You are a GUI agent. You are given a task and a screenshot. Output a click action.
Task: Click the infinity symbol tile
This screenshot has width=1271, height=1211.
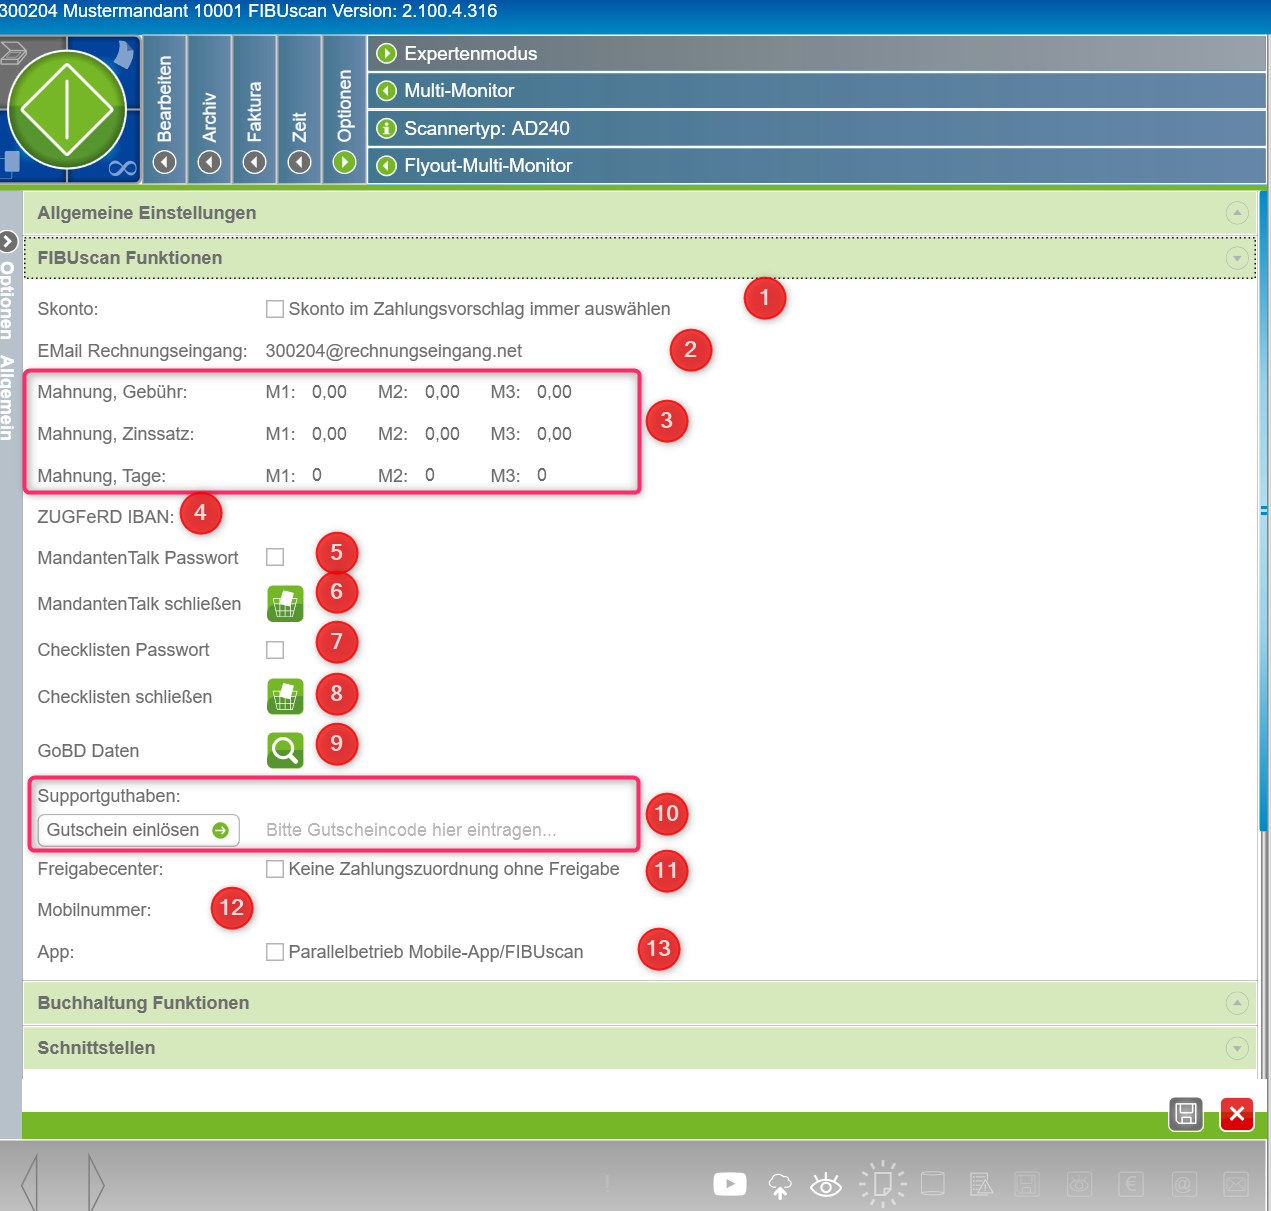pyautogui.click(x=122, y=167)
